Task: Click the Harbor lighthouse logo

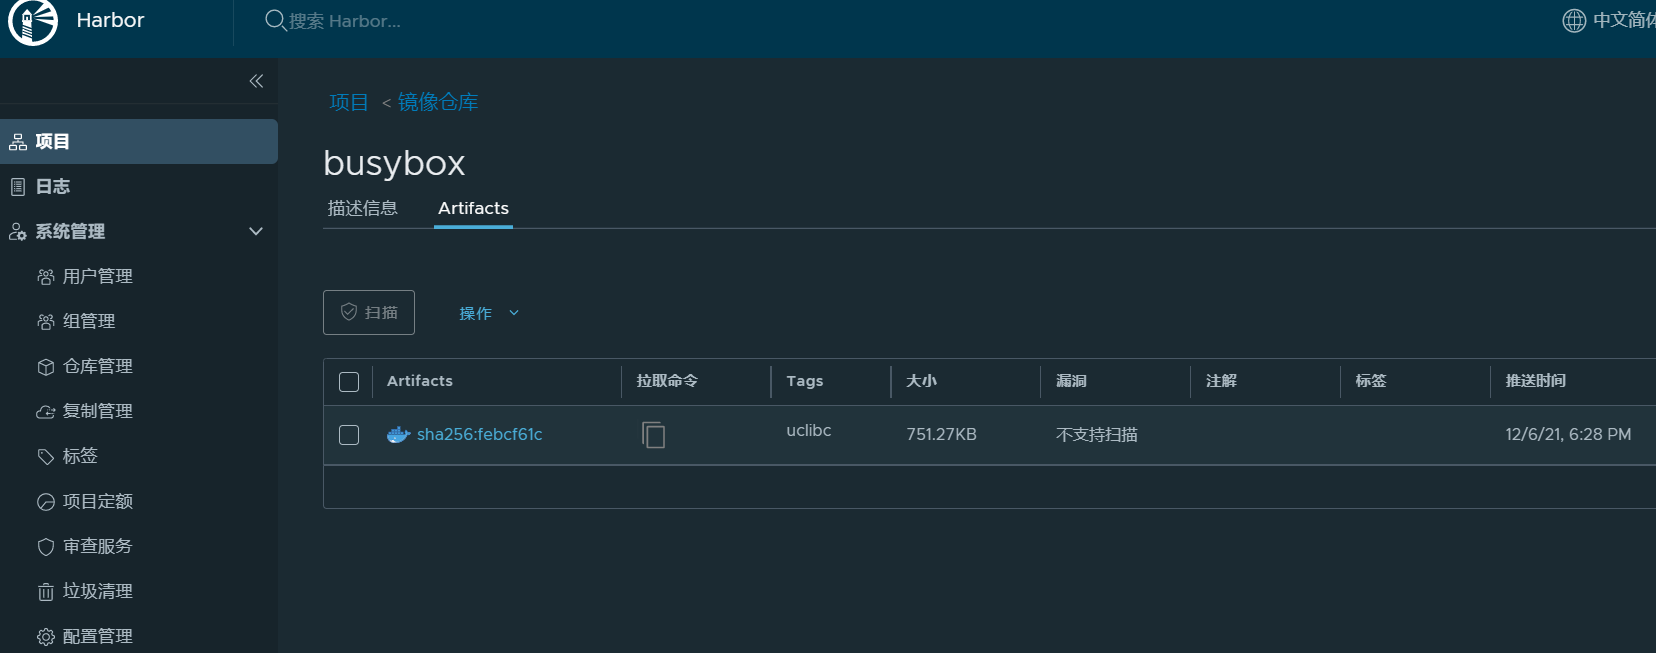Action: 33,21
